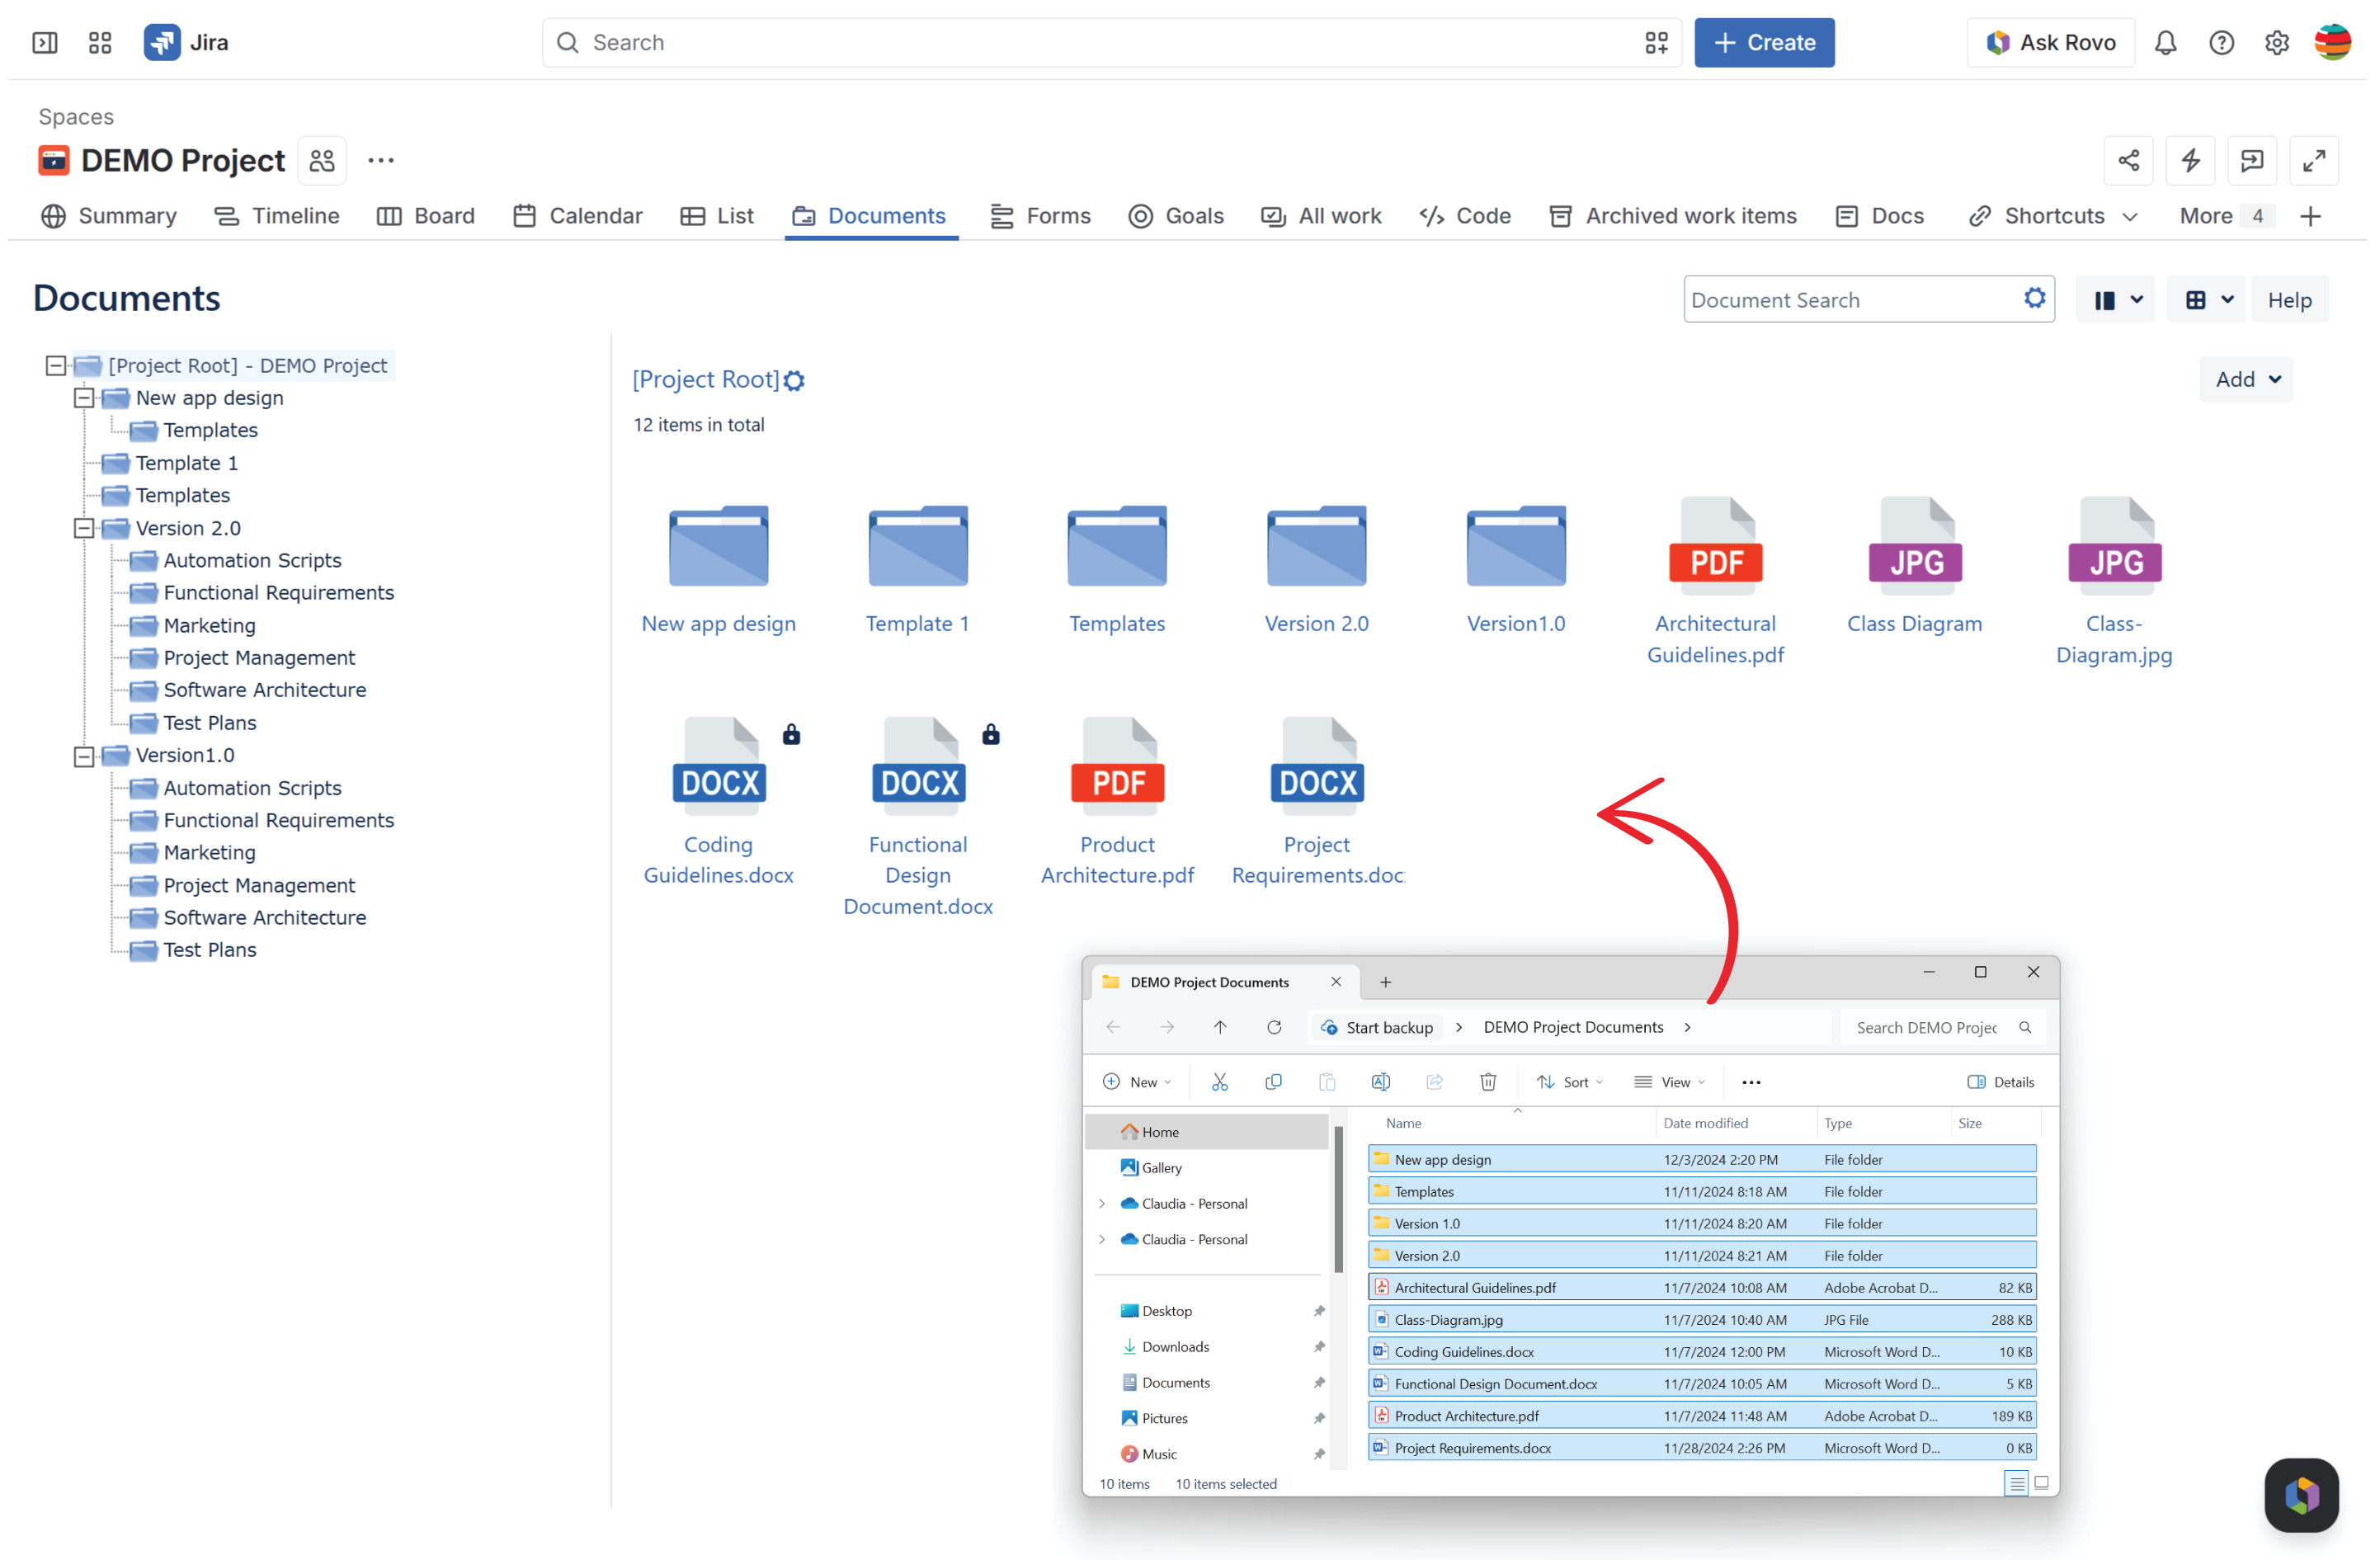
Task: Open the Sort dropdown in File Explorer
Action: pos(1569,1081)
